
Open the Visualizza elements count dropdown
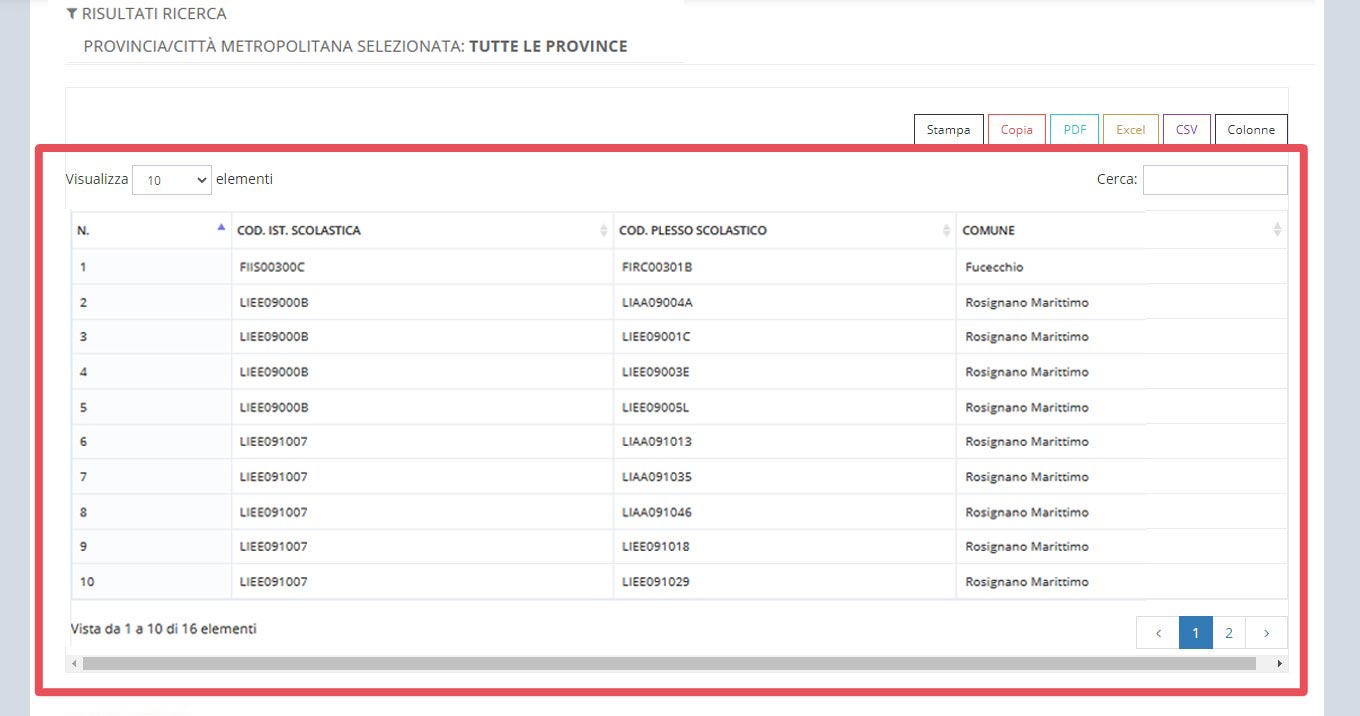172,180
